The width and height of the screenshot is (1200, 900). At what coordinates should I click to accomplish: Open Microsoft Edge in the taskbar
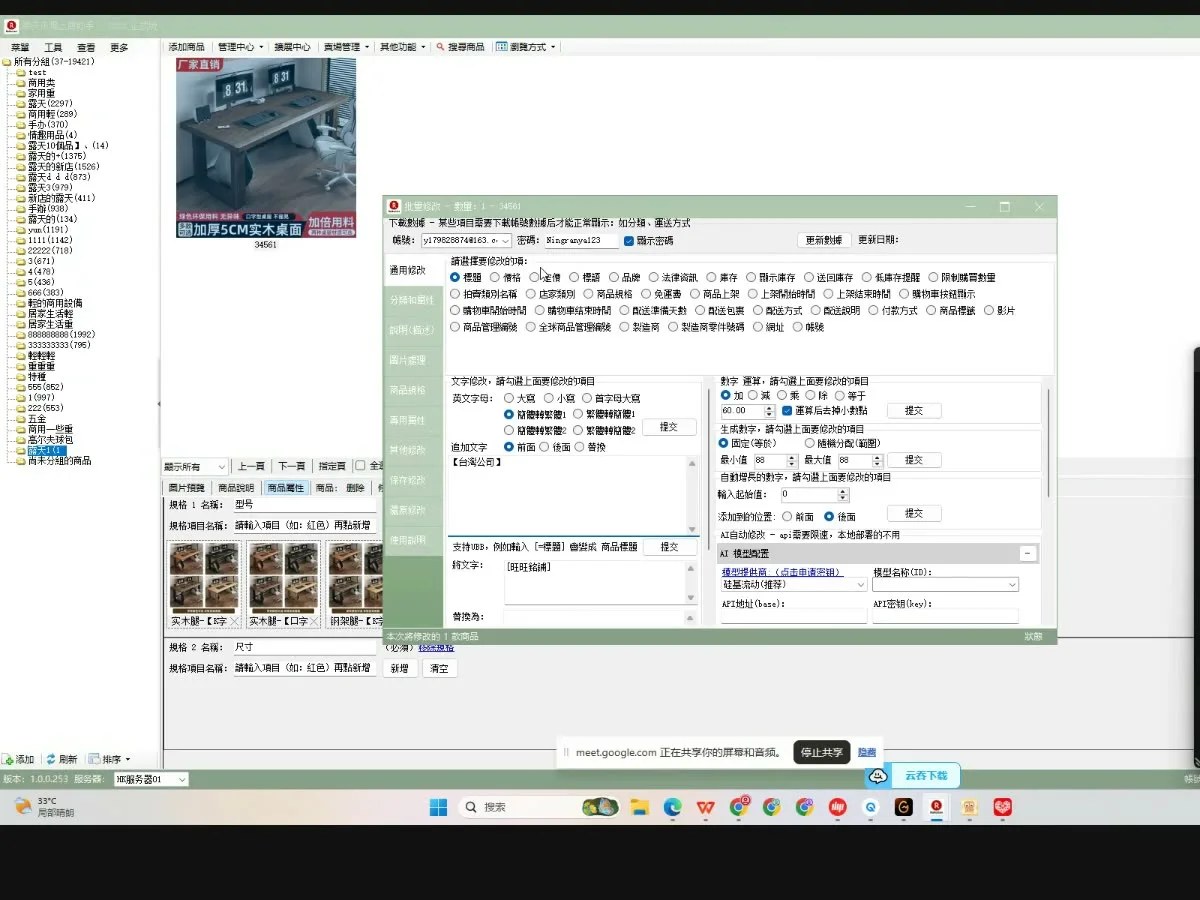point(672,807)
